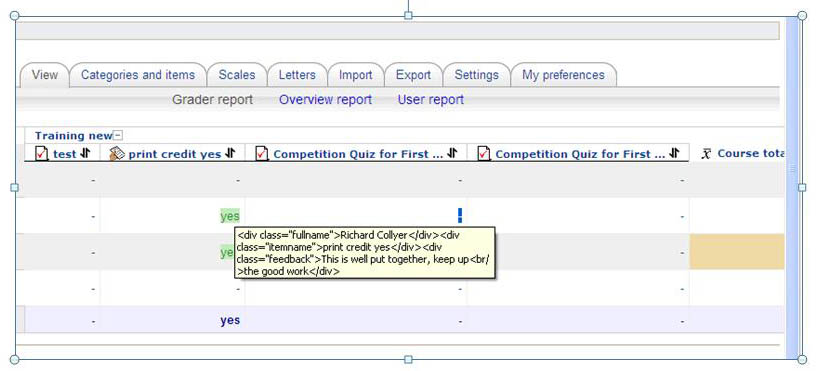Sort by the second Competition Quiz column
This screenshot has width=822, height=371.
click(x=675, y=153)
